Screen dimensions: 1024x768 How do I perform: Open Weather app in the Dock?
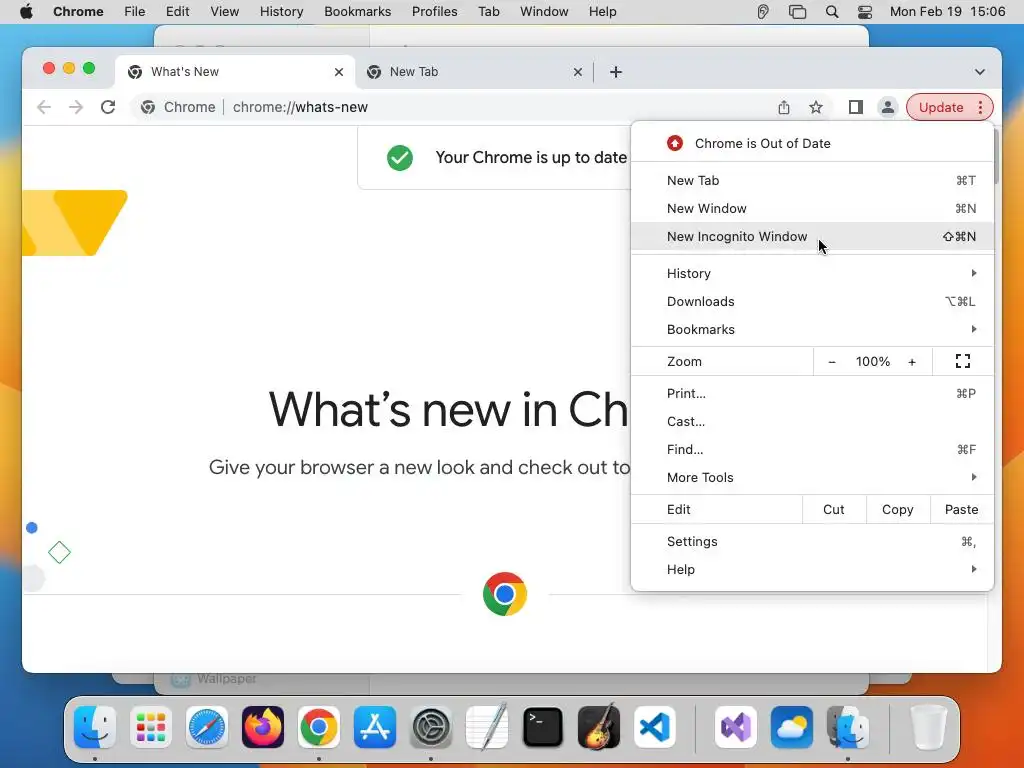pos(792,727)
